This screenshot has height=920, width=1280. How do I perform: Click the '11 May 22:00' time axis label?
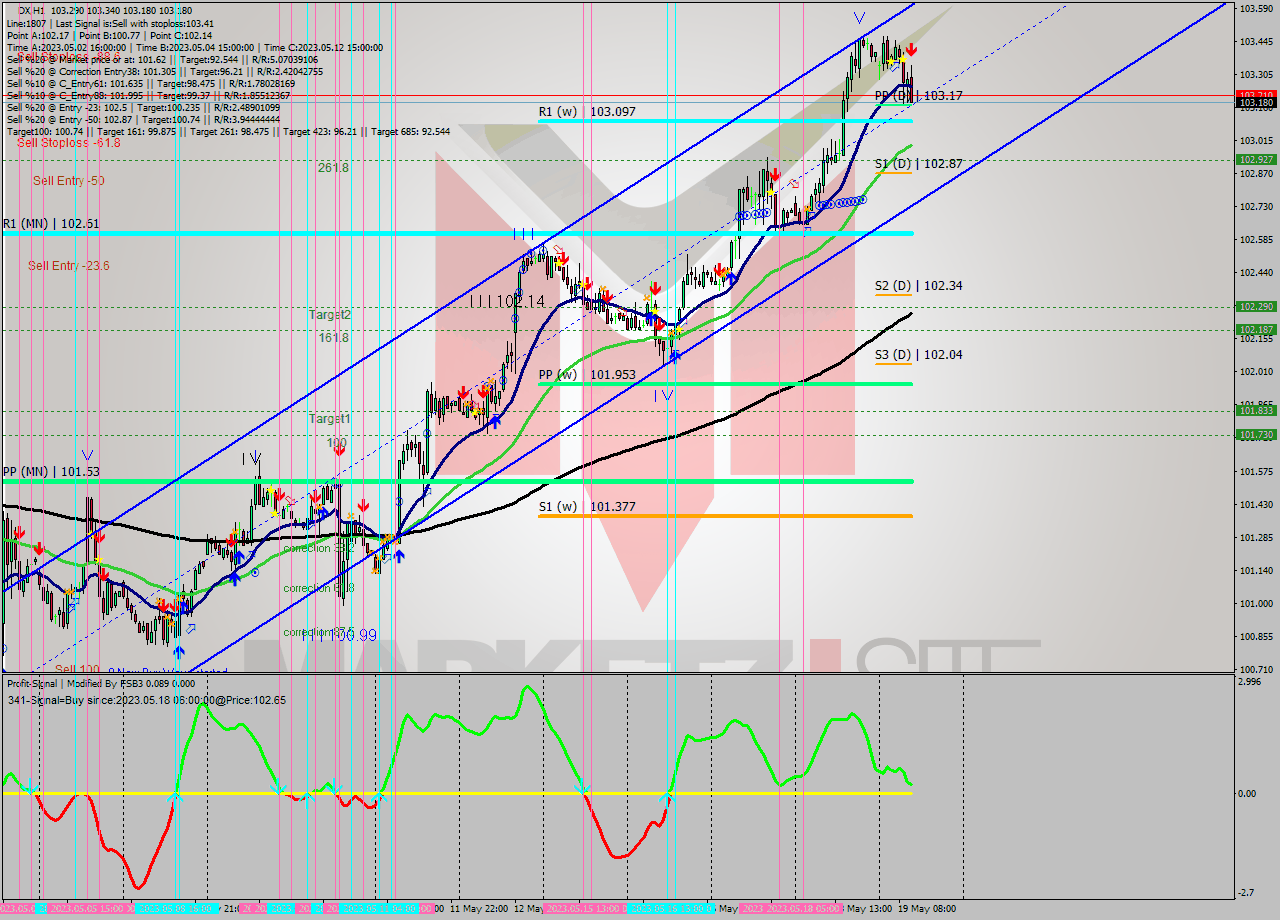tap(478, 909)
